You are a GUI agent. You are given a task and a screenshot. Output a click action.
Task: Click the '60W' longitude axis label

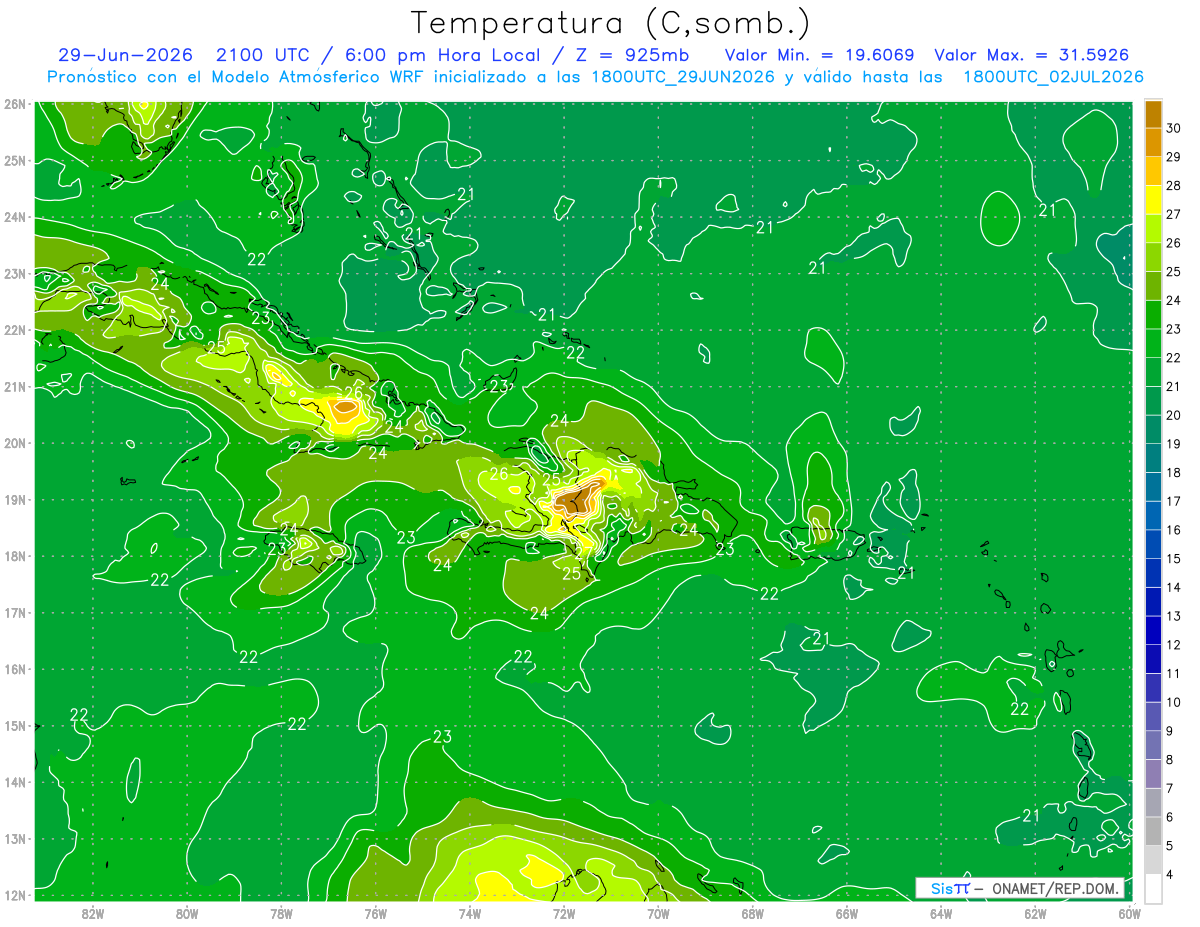1130,912
